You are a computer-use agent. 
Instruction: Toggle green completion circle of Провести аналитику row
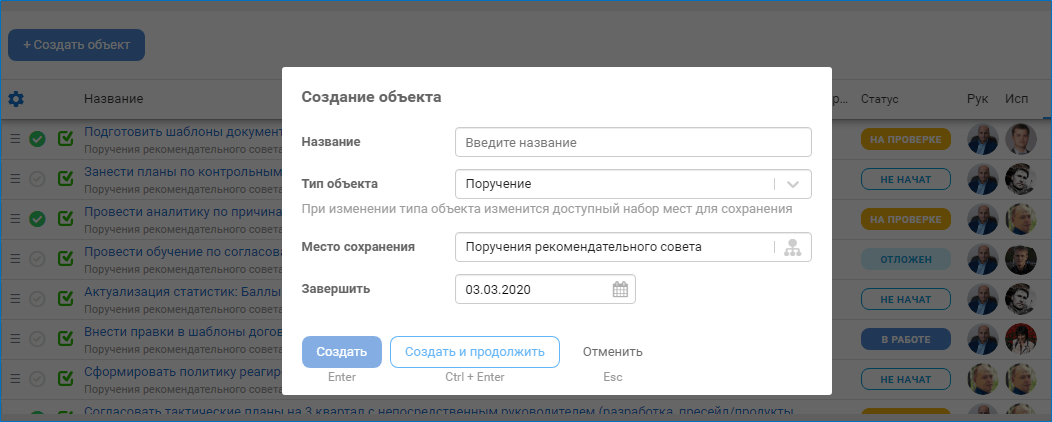[x=38, y=219]
